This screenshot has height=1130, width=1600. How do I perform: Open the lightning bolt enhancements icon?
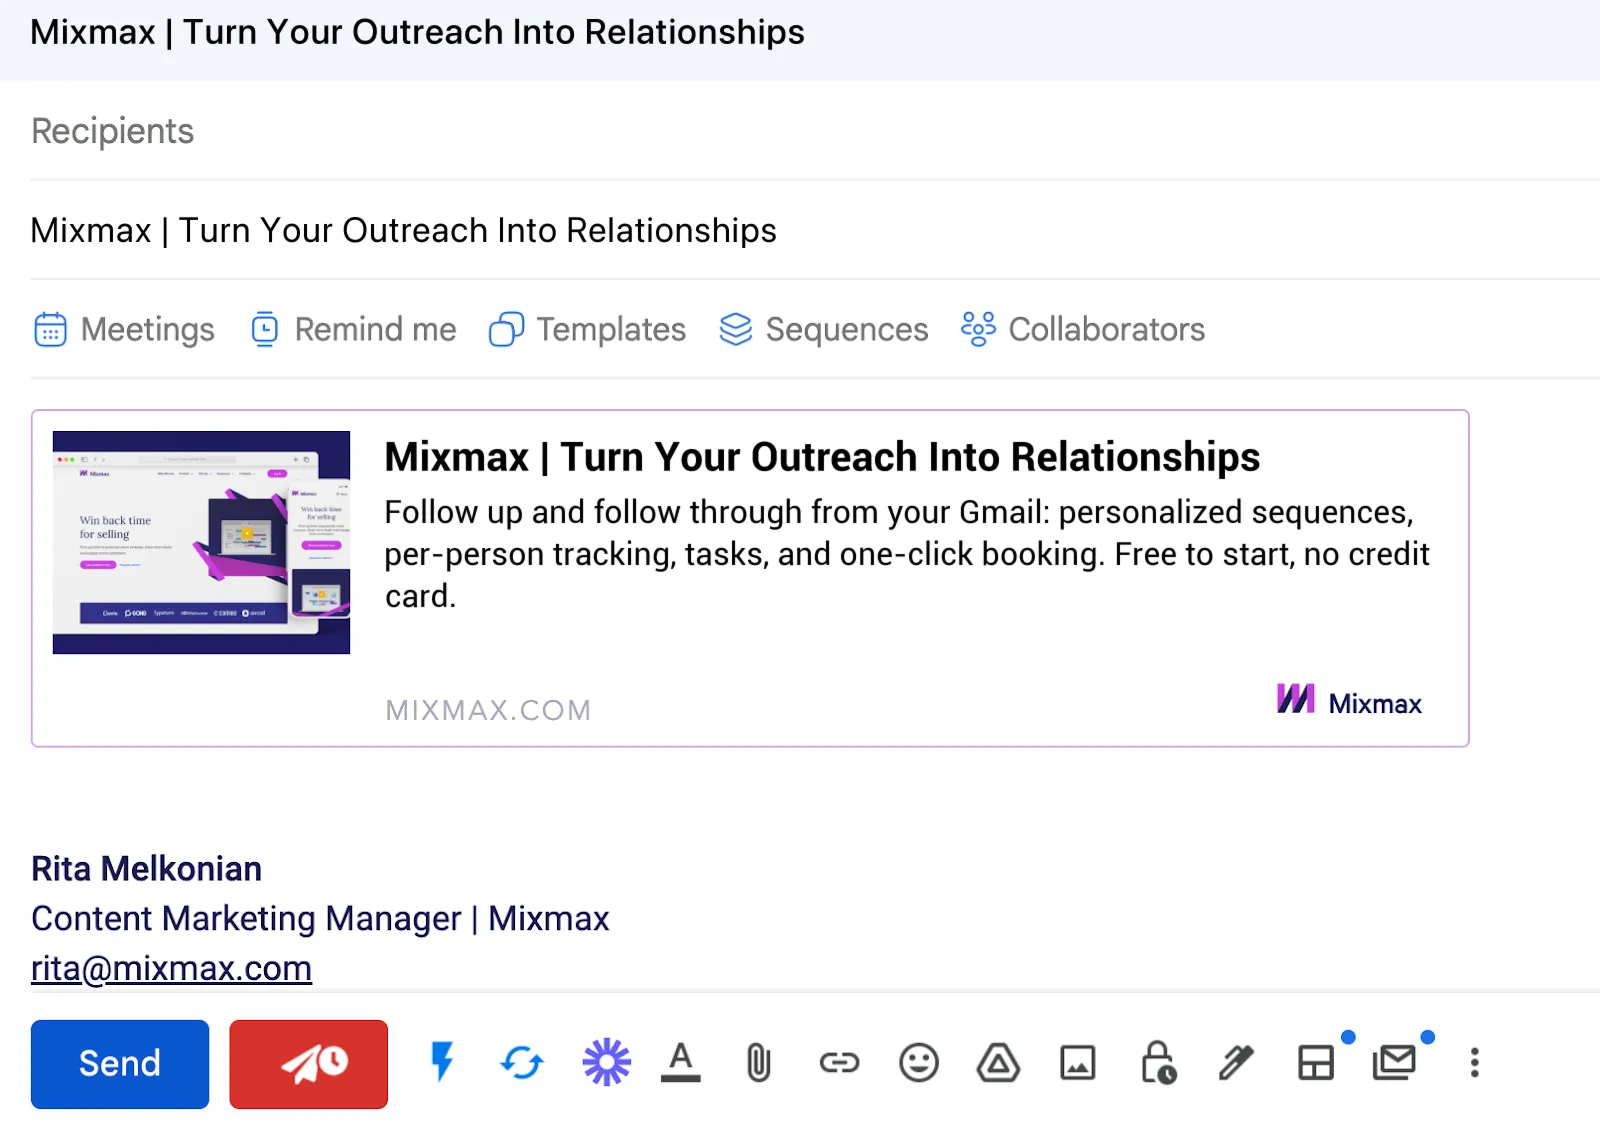tap(442, 1062)
